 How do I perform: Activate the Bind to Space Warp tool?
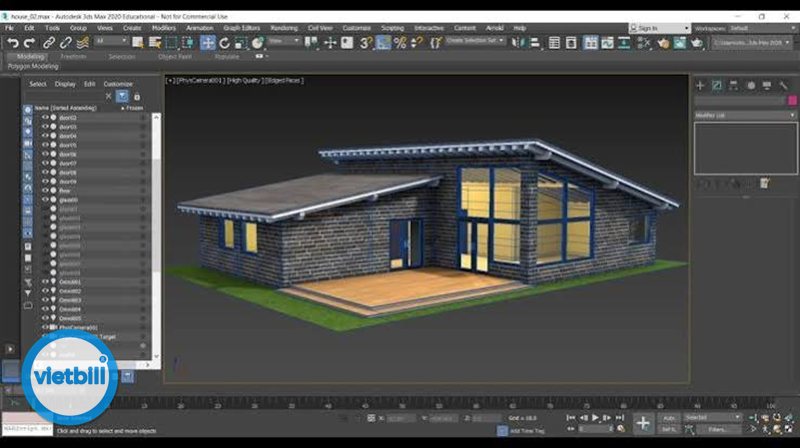[83, 43]
